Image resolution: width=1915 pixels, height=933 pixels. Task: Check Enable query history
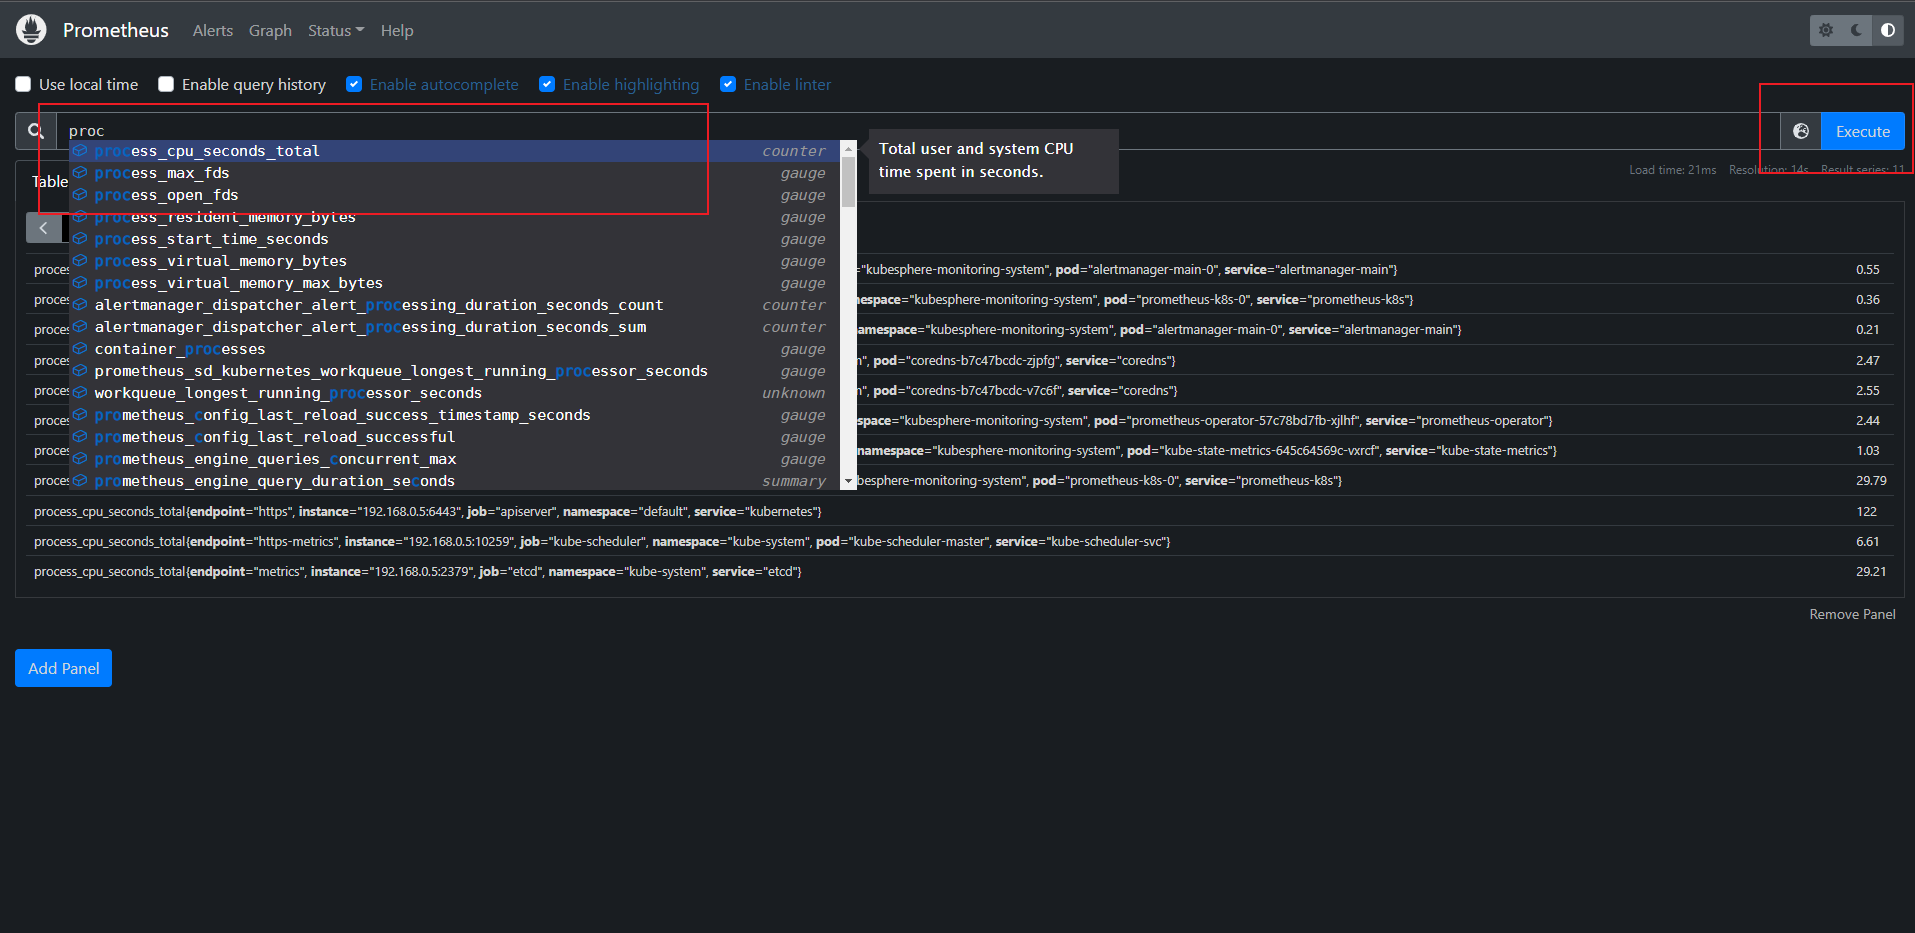tap(166, 85)
